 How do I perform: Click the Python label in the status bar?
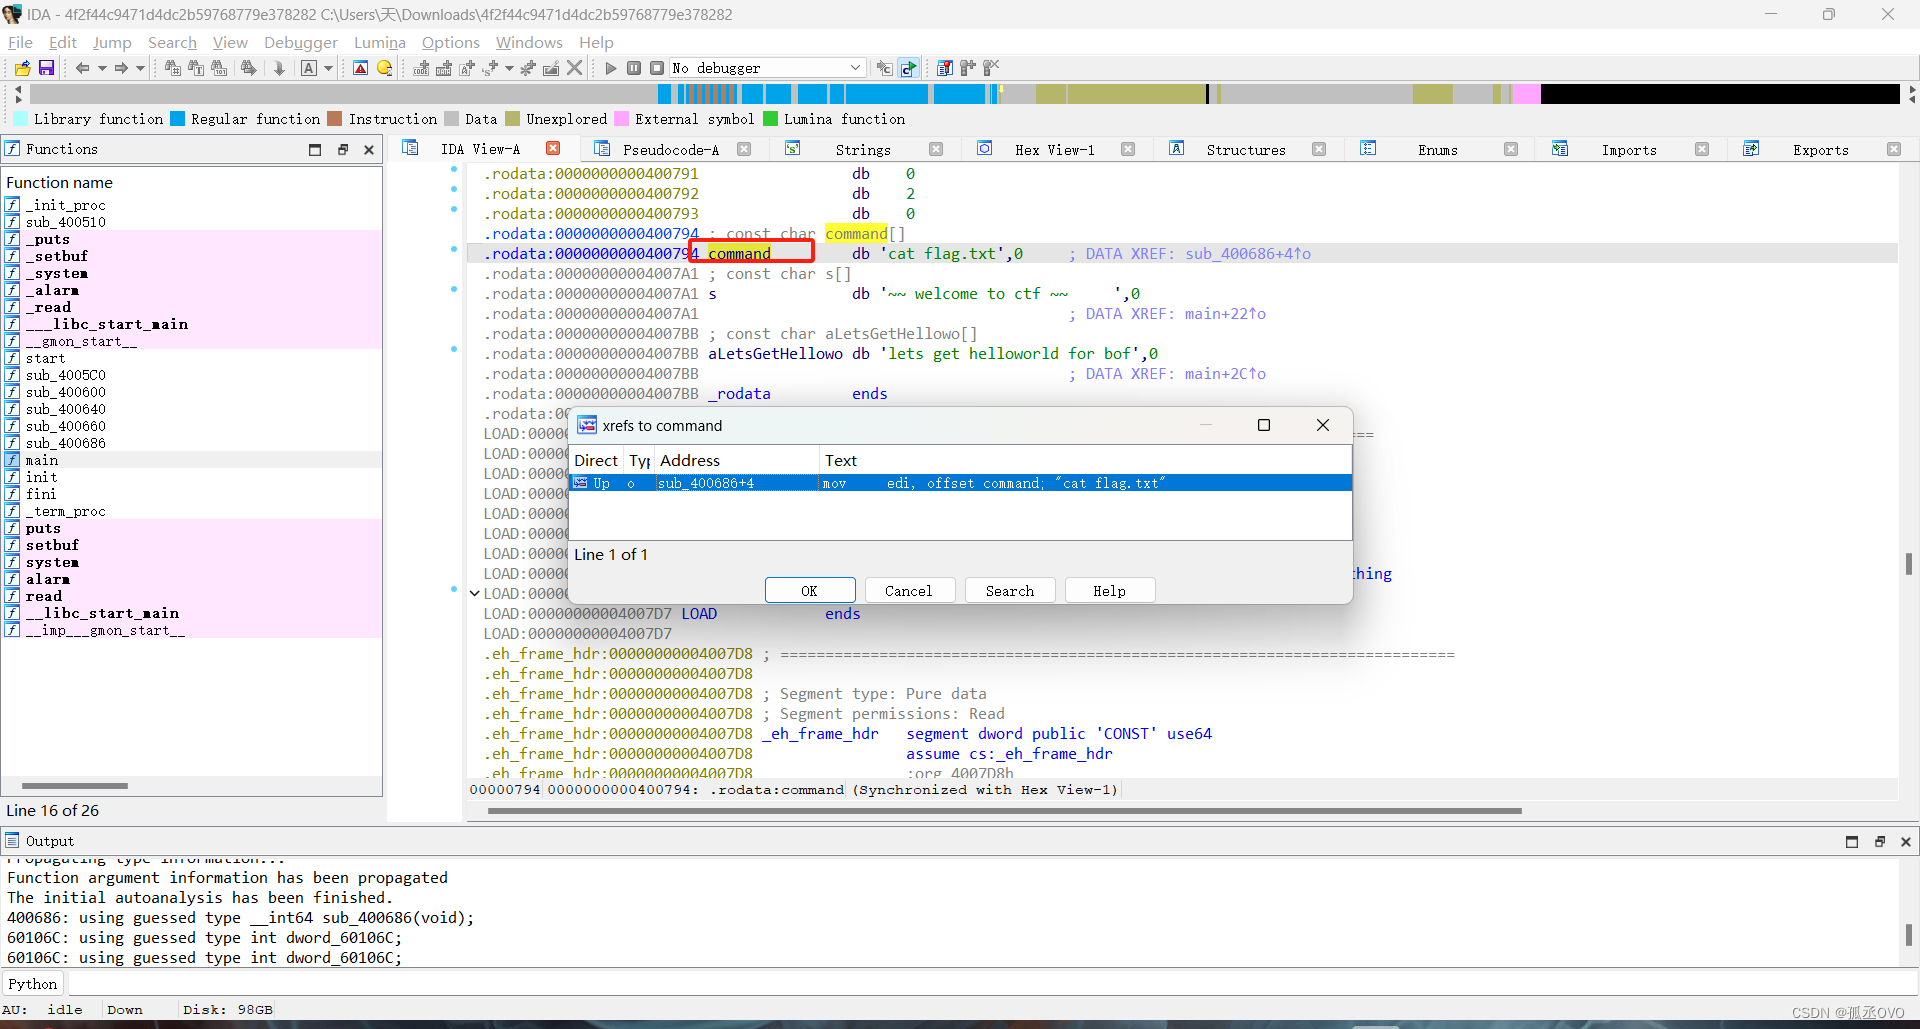point(33,983)
